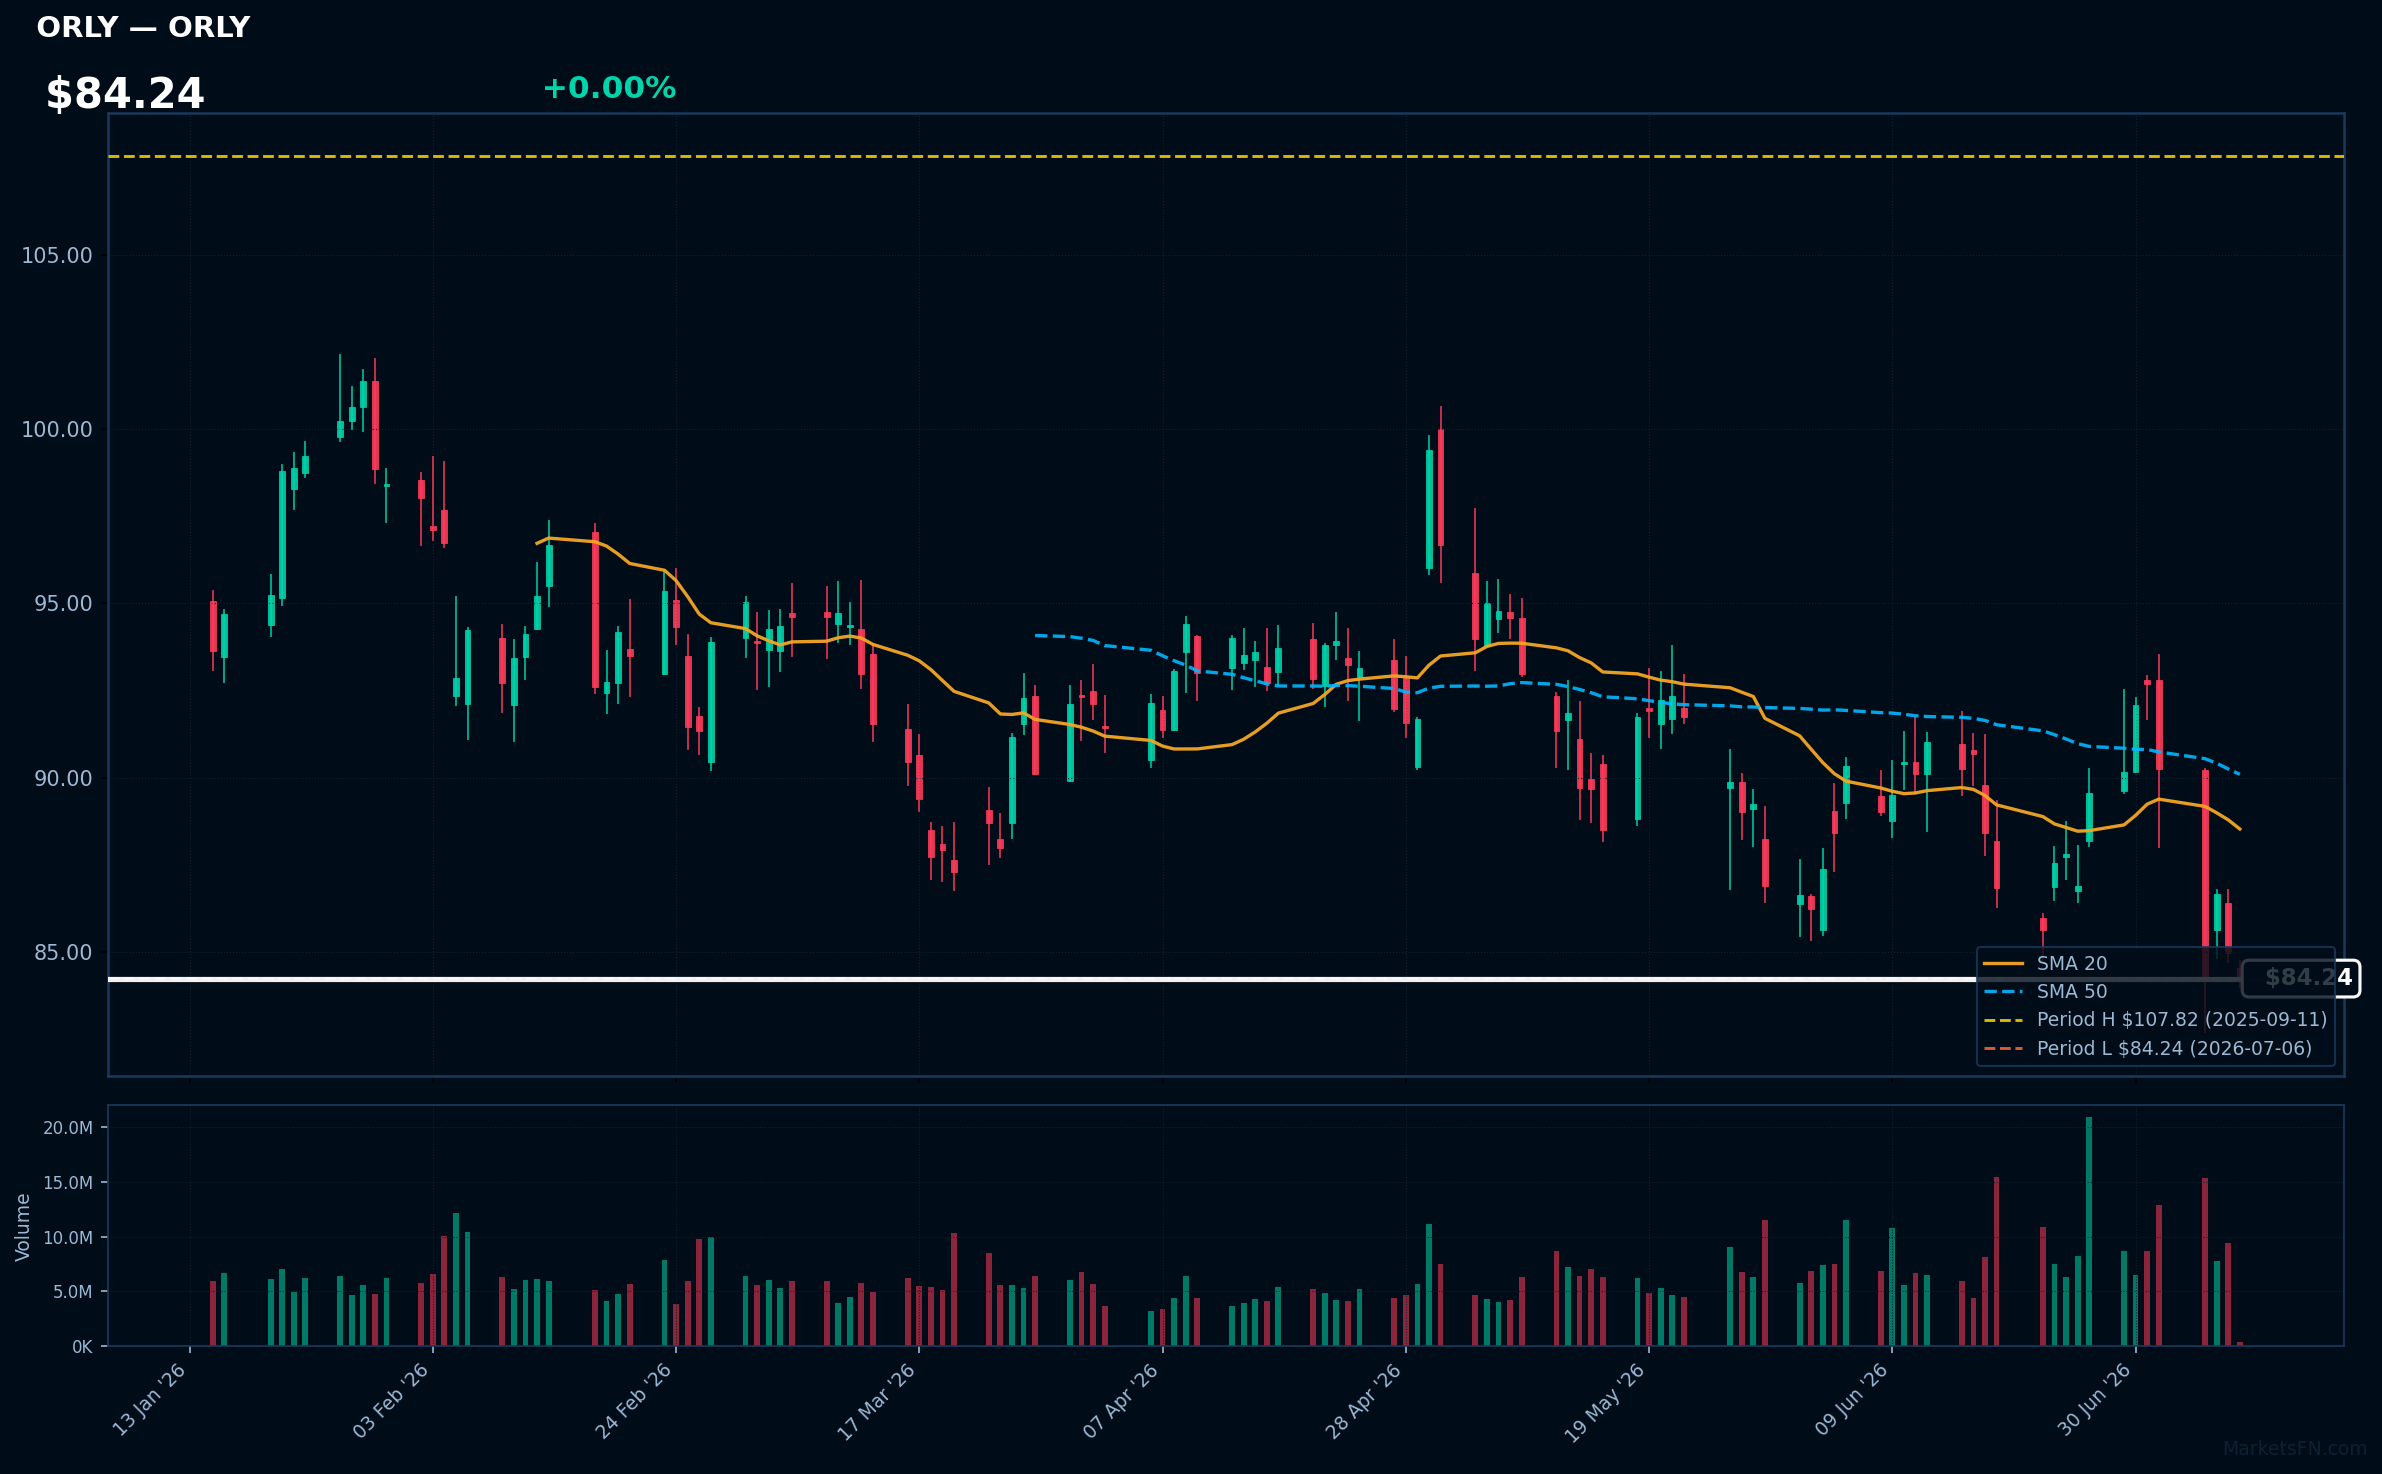2382x1474 pixels.
Task: Select the SMA 50 legend entry
Action: tap(2045, 991)
